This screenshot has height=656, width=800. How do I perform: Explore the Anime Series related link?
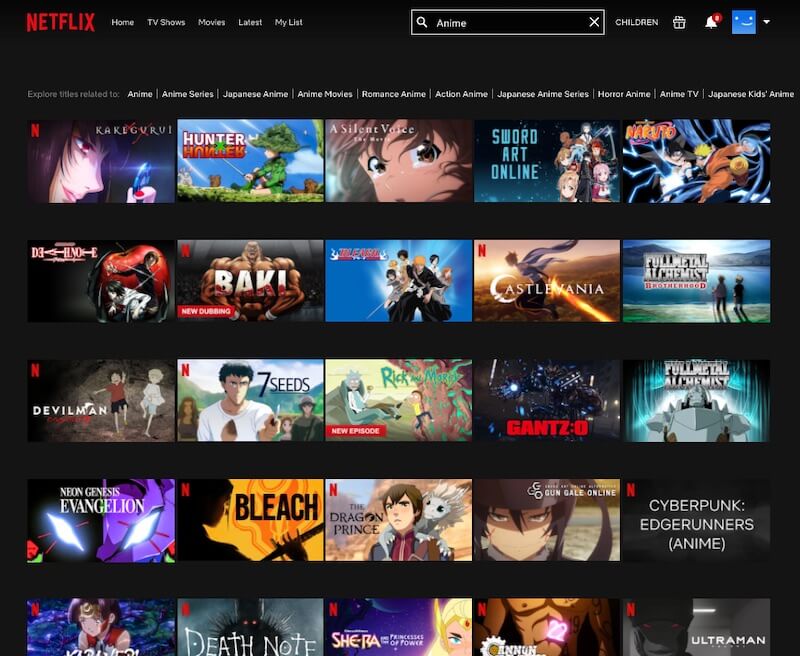(x=188, y=94)
